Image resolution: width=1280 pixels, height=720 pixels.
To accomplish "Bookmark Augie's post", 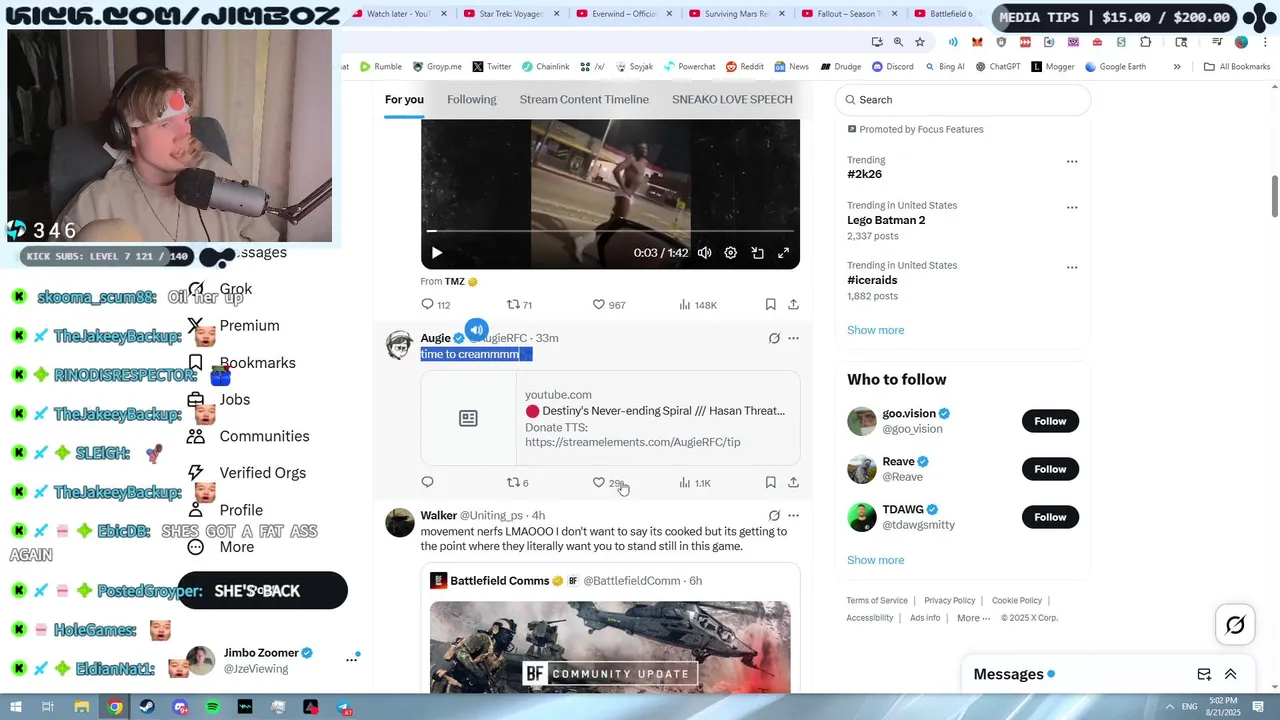I will pos(770,482).
